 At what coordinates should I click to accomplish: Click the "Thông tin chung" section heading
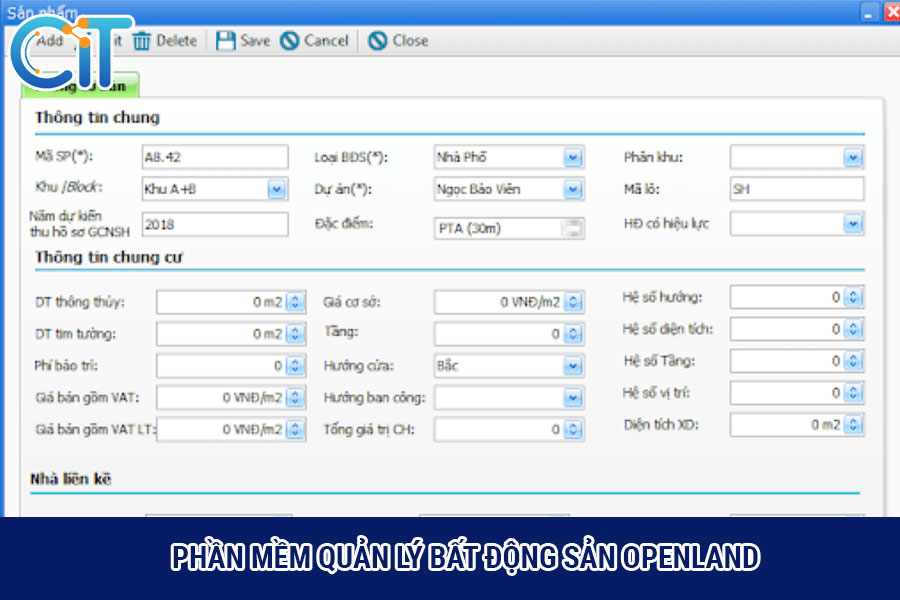tap(97, 118)
